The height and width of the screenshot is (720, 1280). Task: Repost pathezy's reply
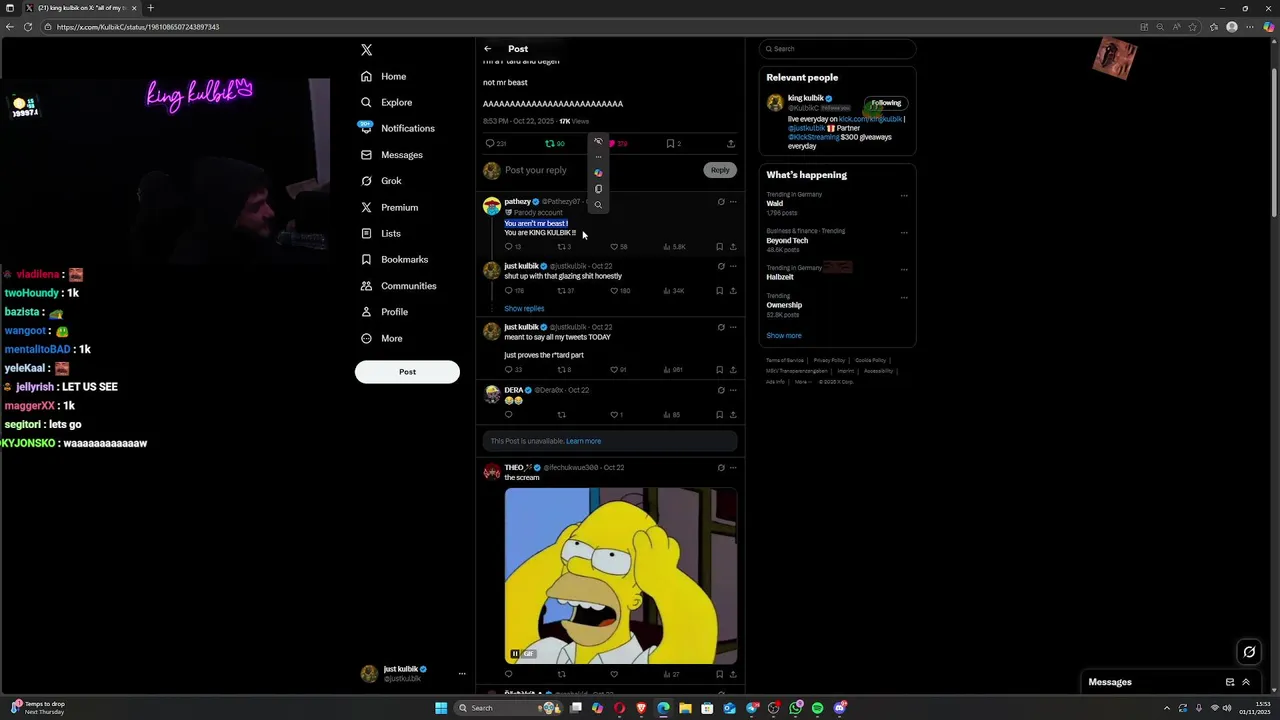(x=561, y=247)
